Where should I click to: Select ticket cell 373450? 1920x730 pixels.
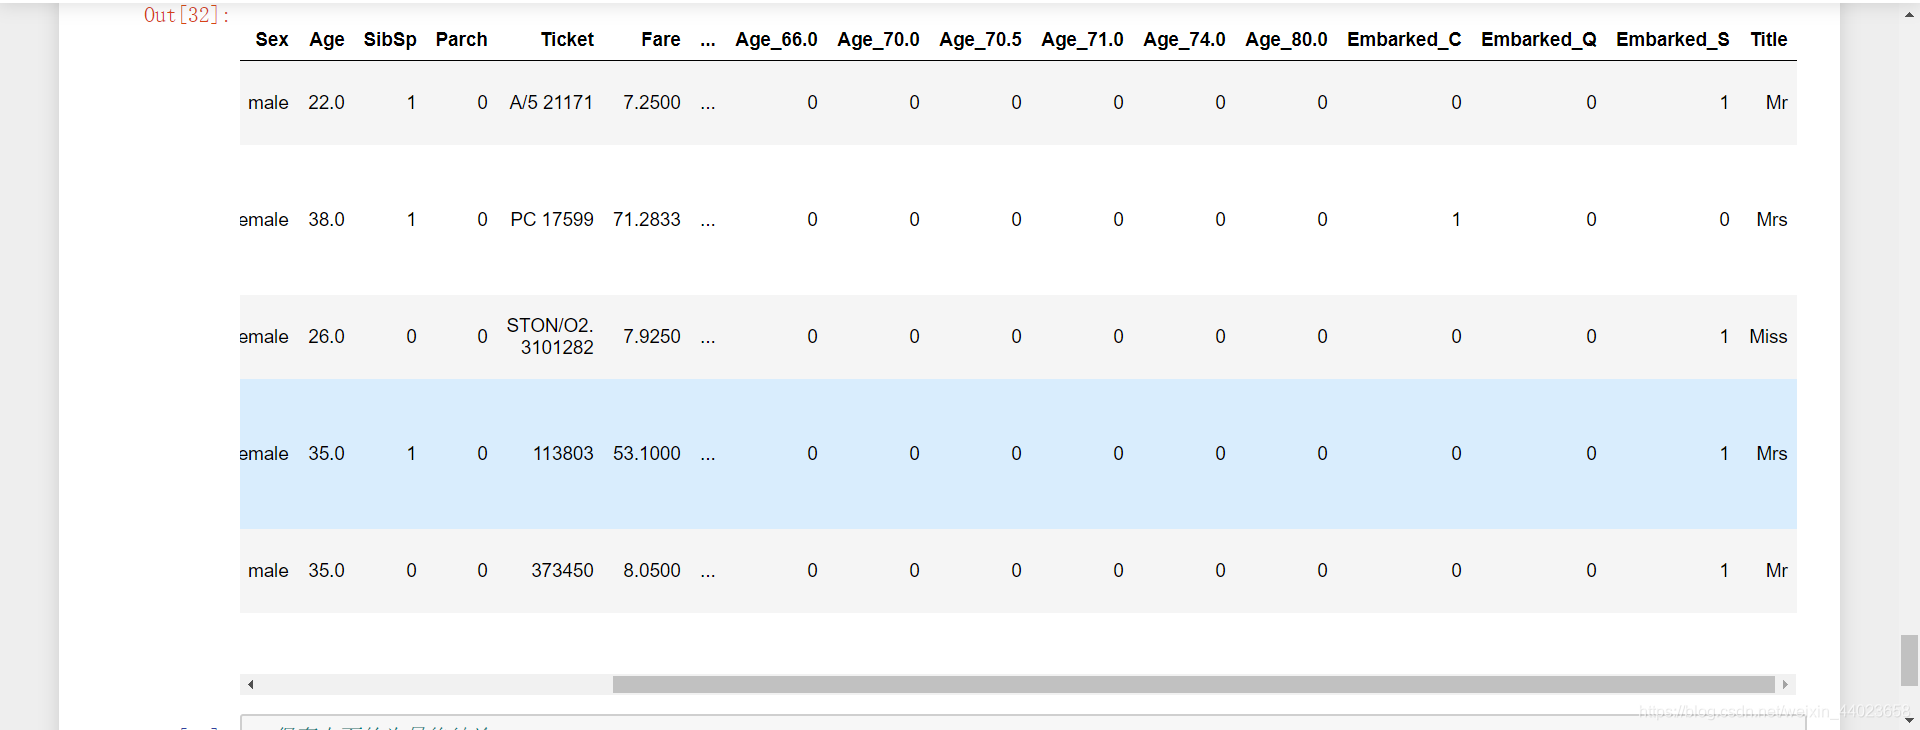pos(562,571)
